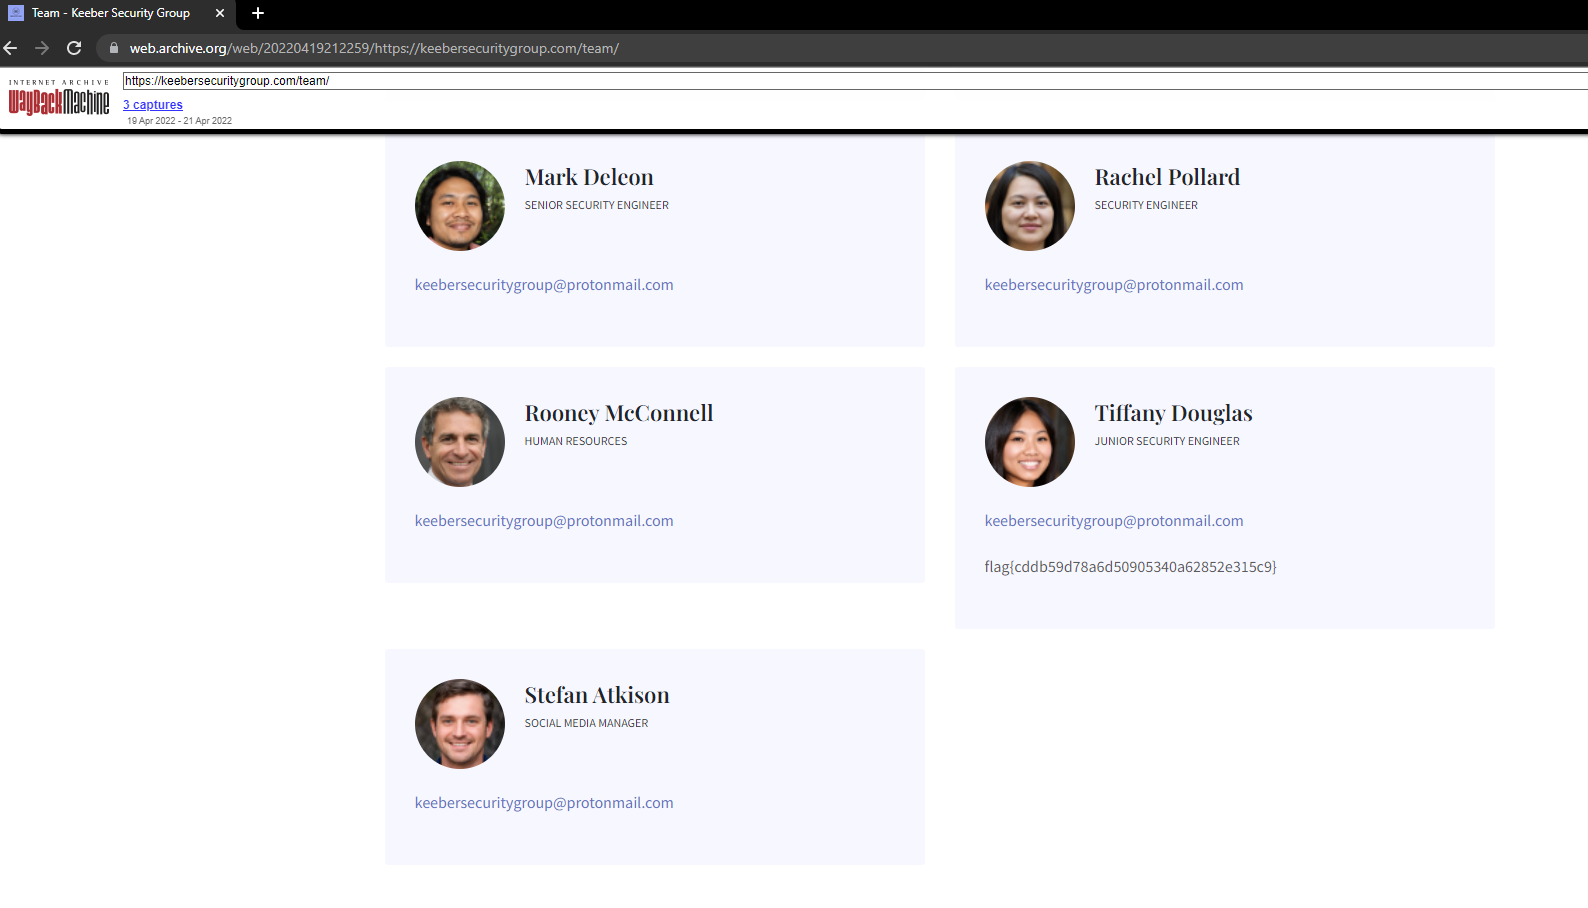Click Tiffany Douglas's profile photo

1029,442
